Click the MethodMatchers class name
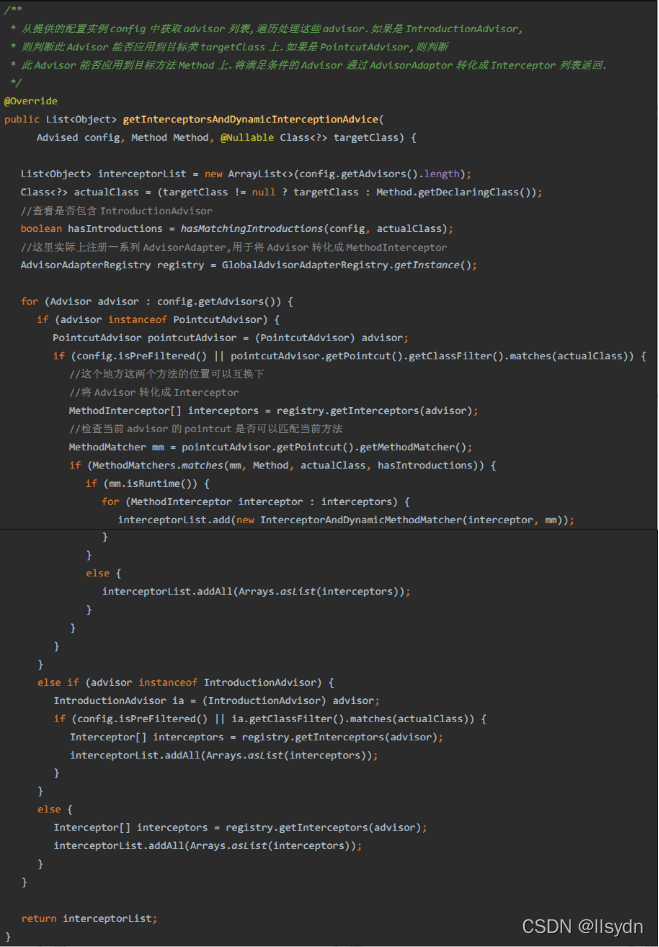This screenshot has height=947, width=659. (x=133, y=465)
